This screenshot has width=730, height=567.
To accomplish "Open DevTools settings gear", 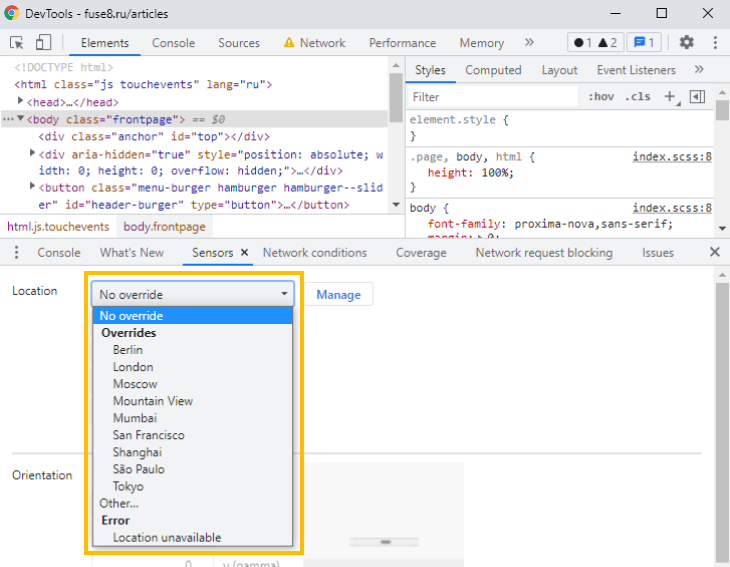I will point(686,43).
